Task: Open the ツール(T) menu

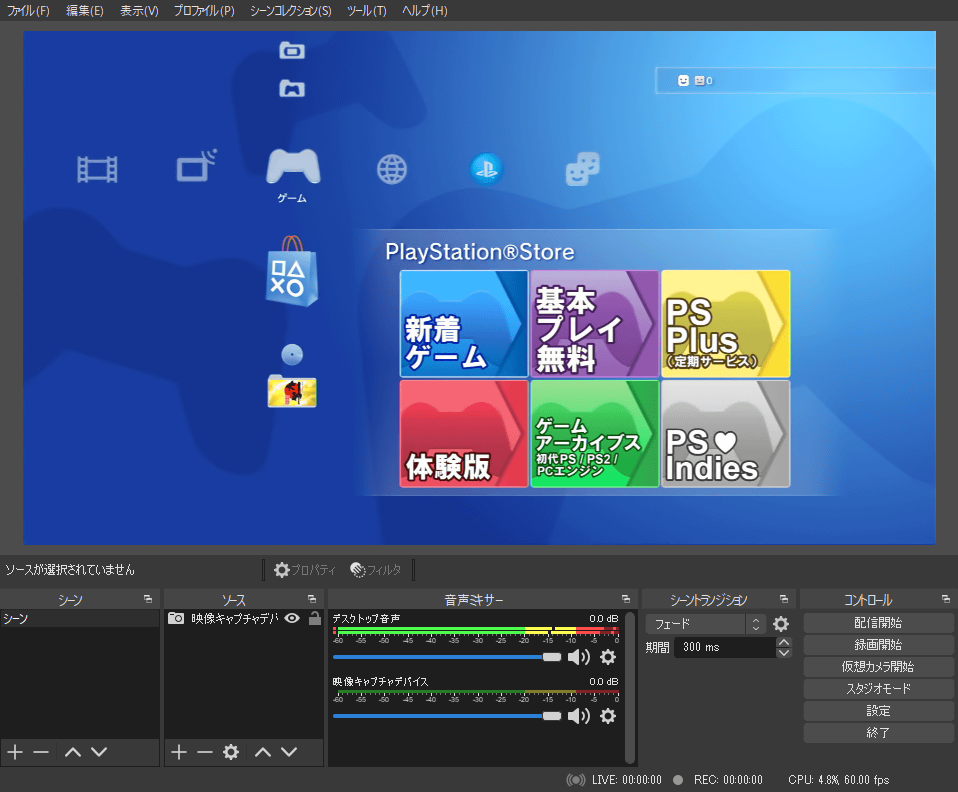Action: pyautogui.click(x=367, y=10)
